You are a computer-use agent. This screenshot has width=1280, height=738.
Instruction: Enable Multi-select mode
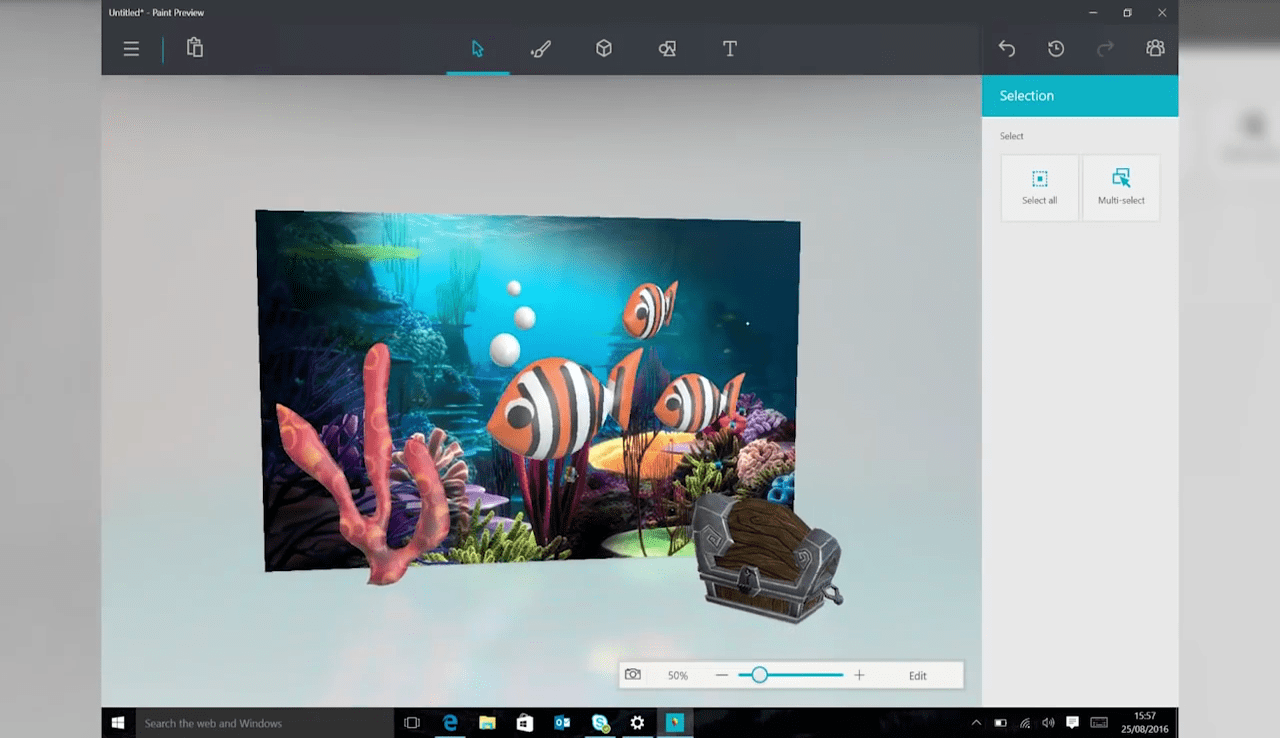click(1120, 187)
